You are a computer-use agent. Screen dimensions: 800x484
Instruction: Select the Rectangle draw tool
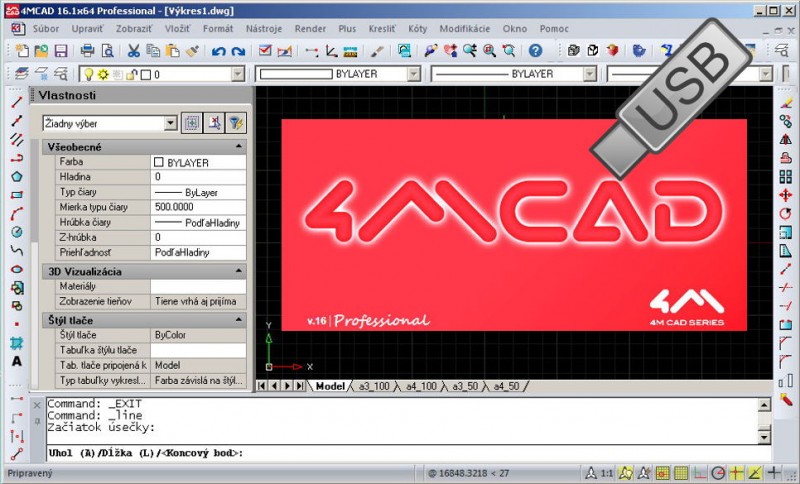coord(17,195)
